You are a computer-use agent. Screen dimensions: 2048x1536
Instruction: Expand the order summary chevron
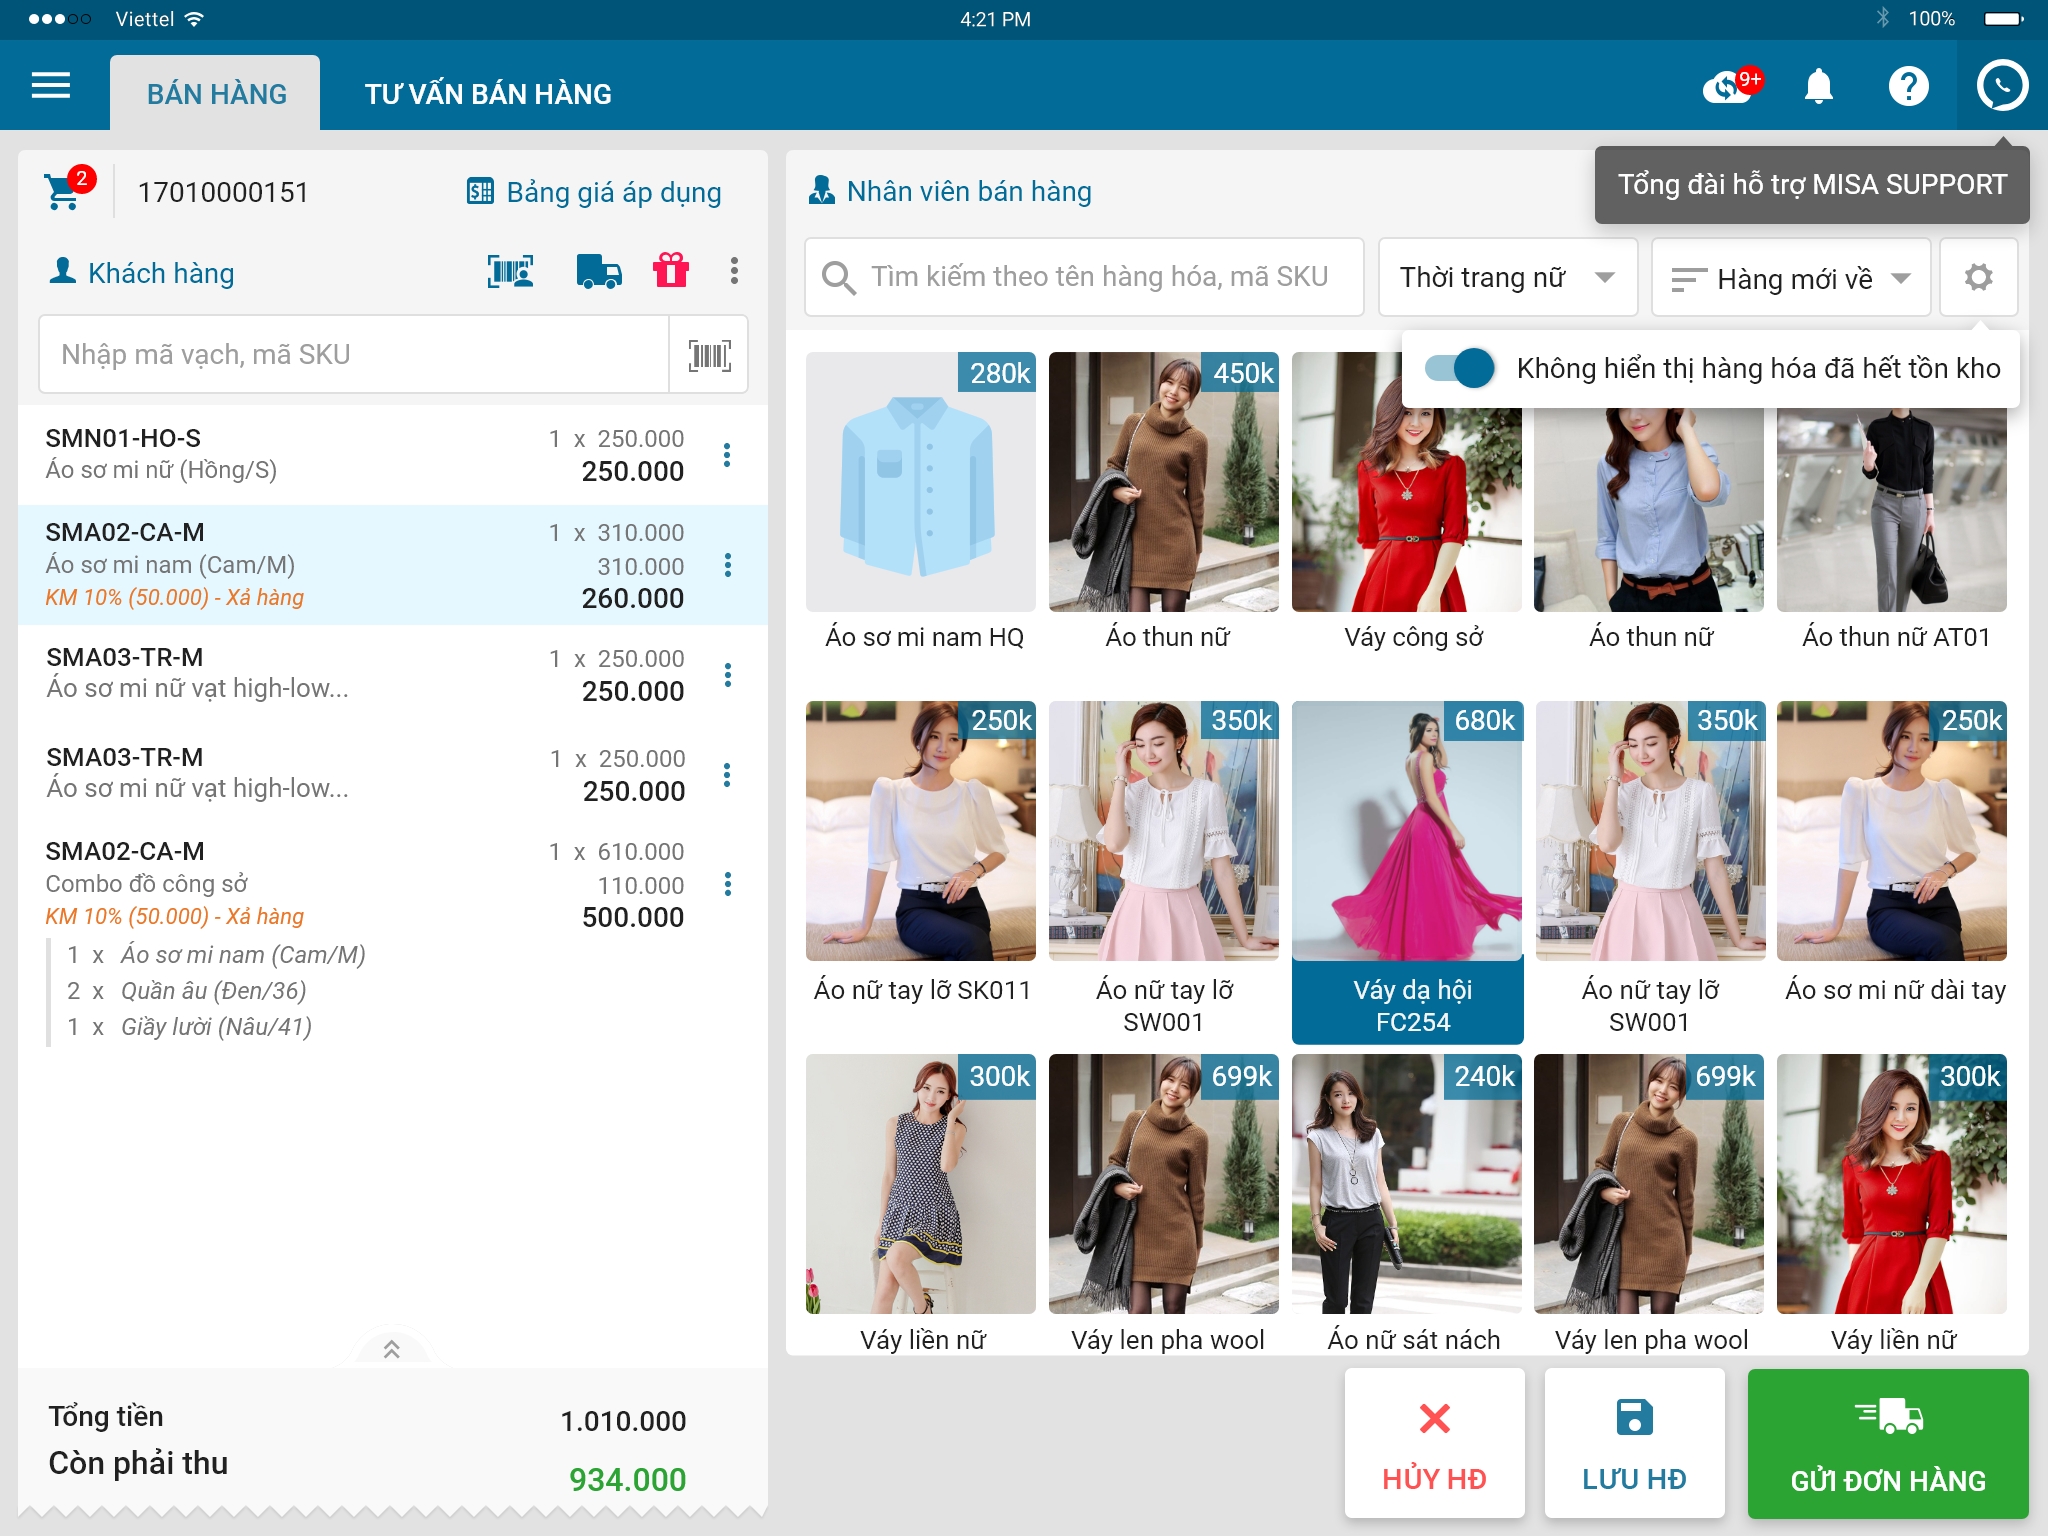click(392, 1349)
